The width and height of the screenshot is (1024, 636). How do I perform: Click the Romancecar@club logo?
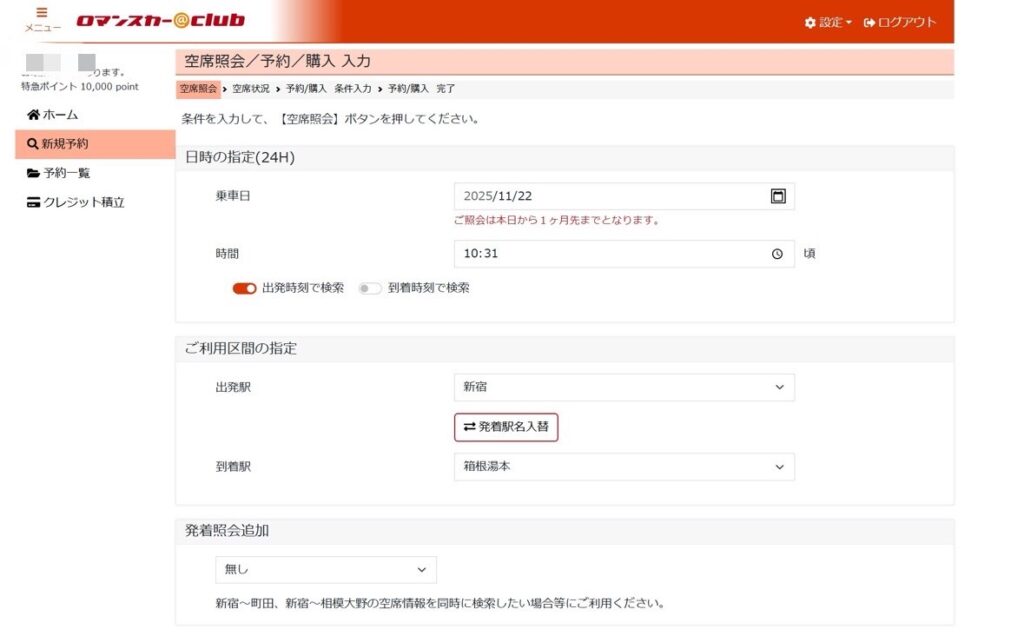click(160, 20)
